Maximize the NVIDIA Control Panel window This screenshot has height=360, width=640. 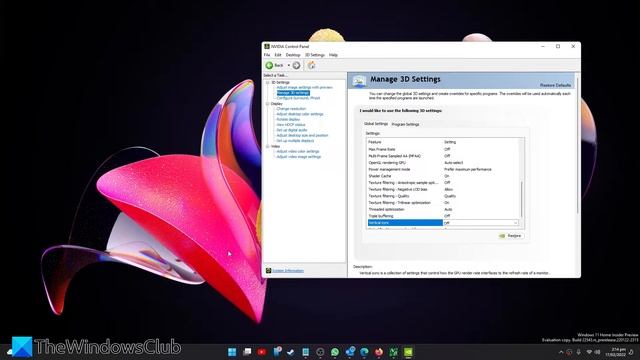click(x=558, y=47)
